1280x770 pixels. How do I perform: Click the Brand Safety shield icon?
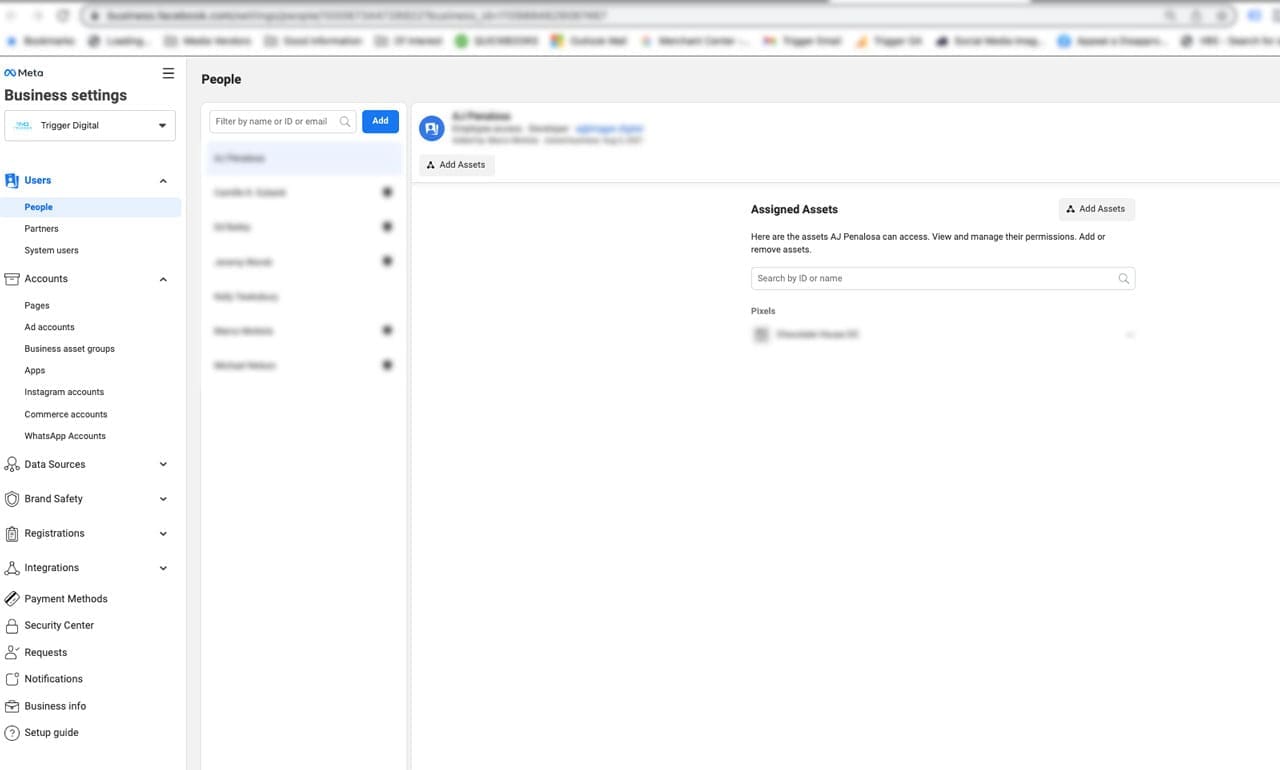[x=11, y=498]
